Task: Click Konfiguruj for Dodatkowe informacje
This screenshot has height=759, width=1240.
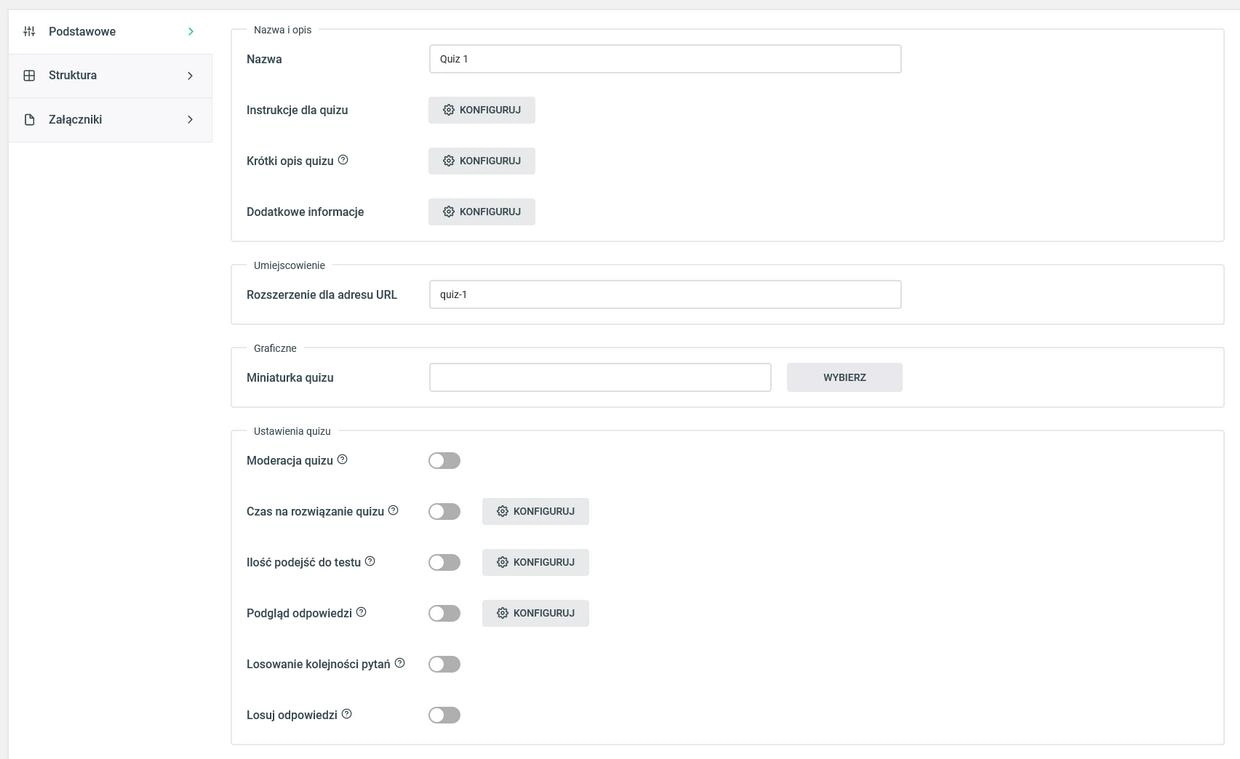Action: pos(482,212)
